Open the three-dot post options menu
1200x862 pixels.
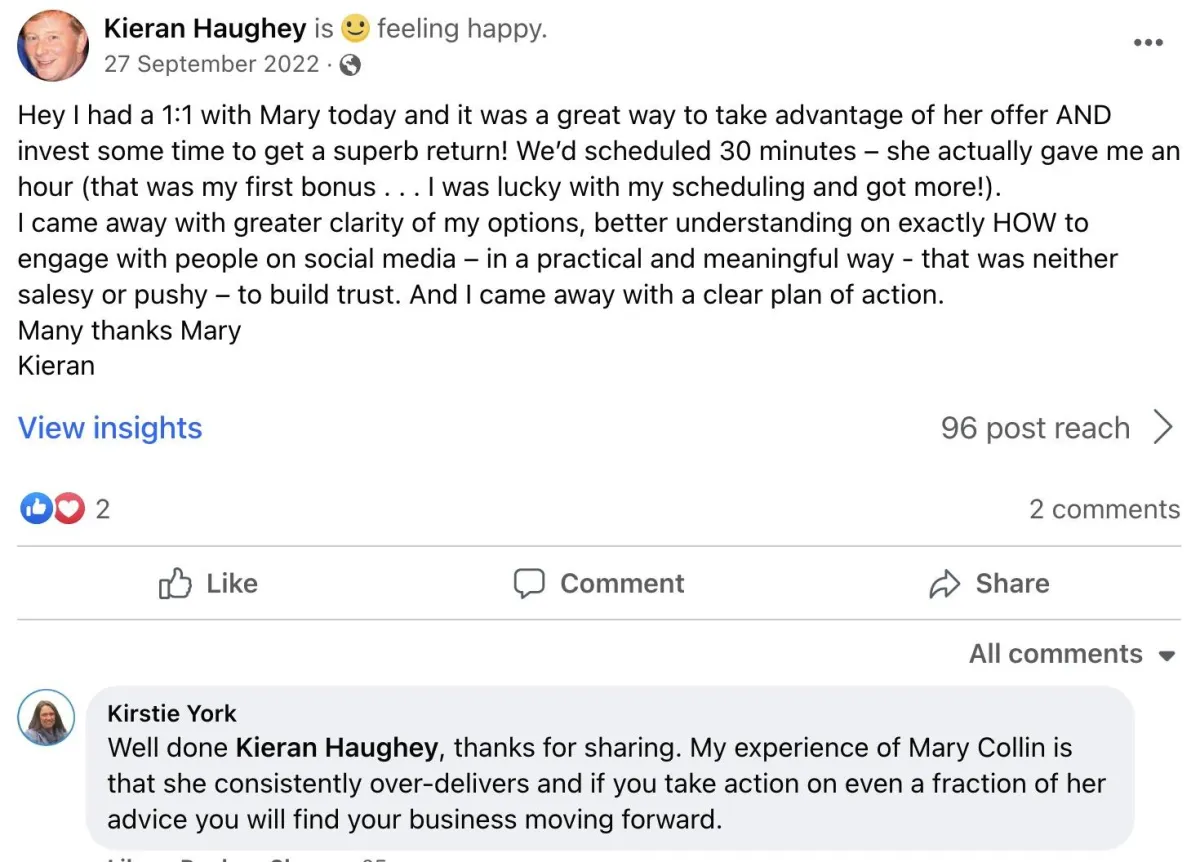point(1147,42)
